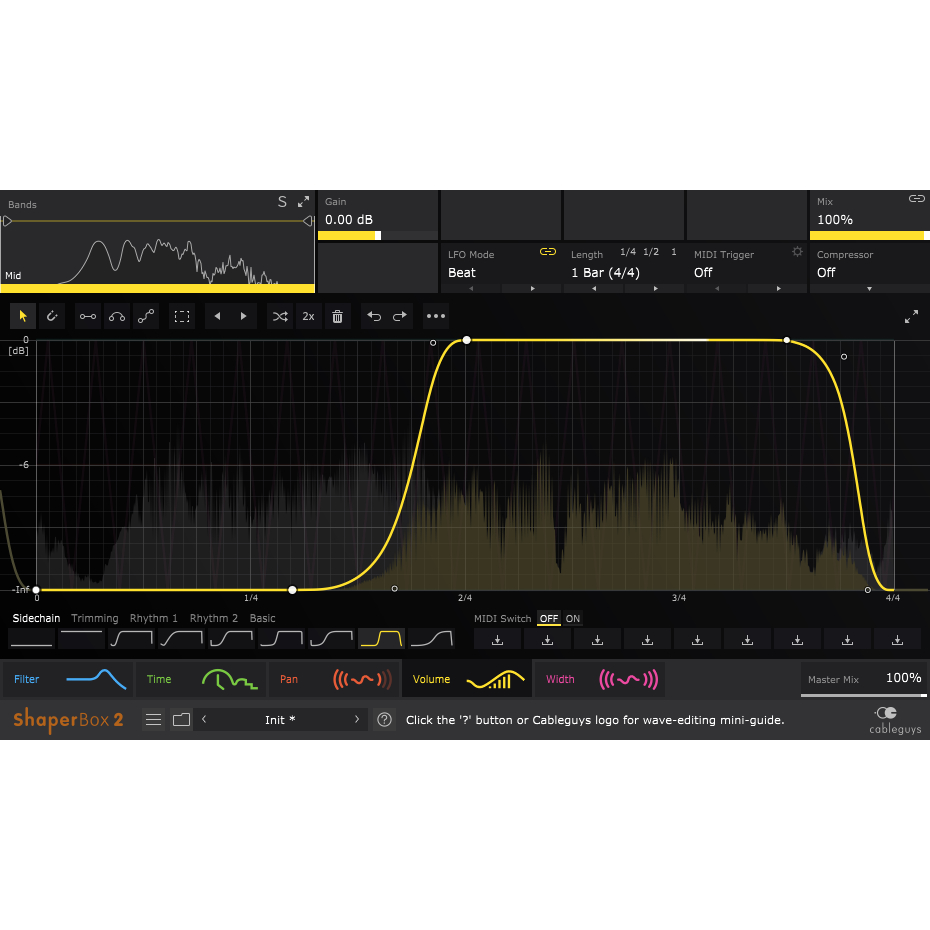Activate the marquee selection tool

coord(181,316)
